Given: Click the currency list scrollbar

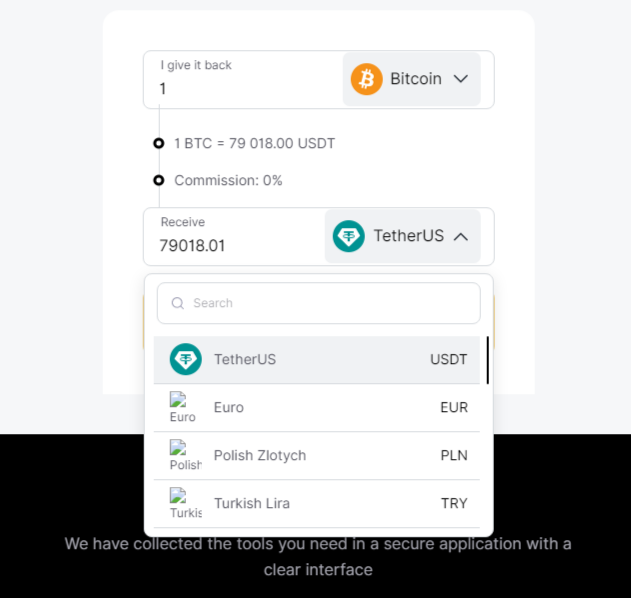Looking at the screenshot, I should pyautogui.click(x=488, y=360).
